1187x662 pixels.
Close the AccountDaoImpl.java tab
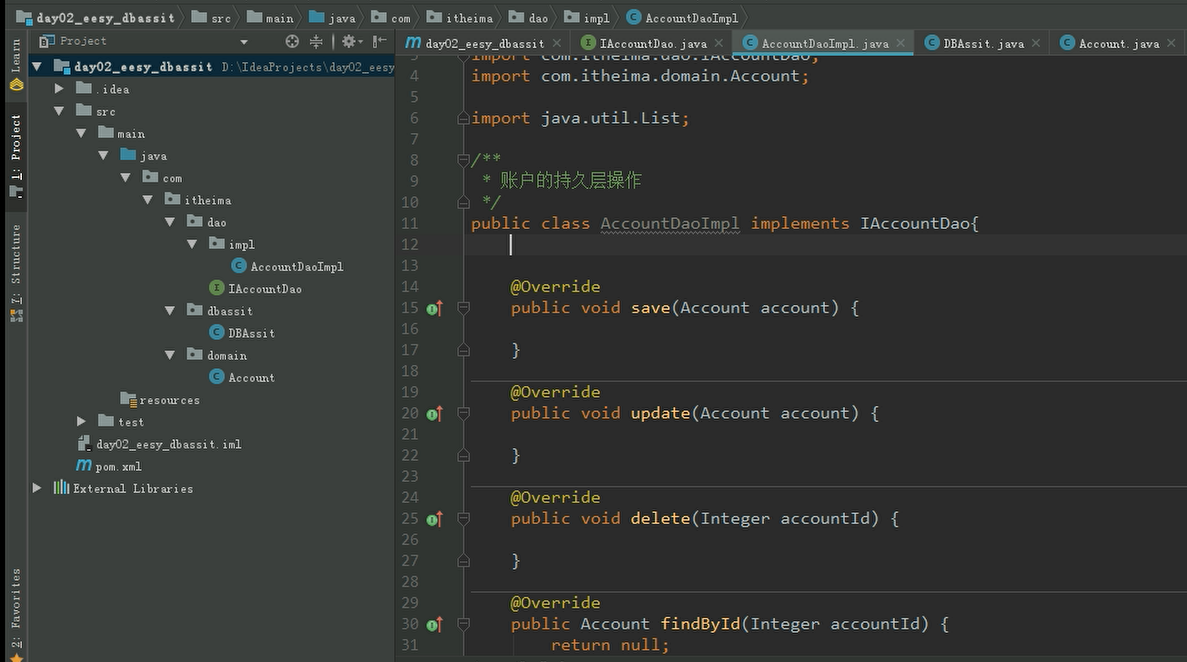[x=901, y=43]
